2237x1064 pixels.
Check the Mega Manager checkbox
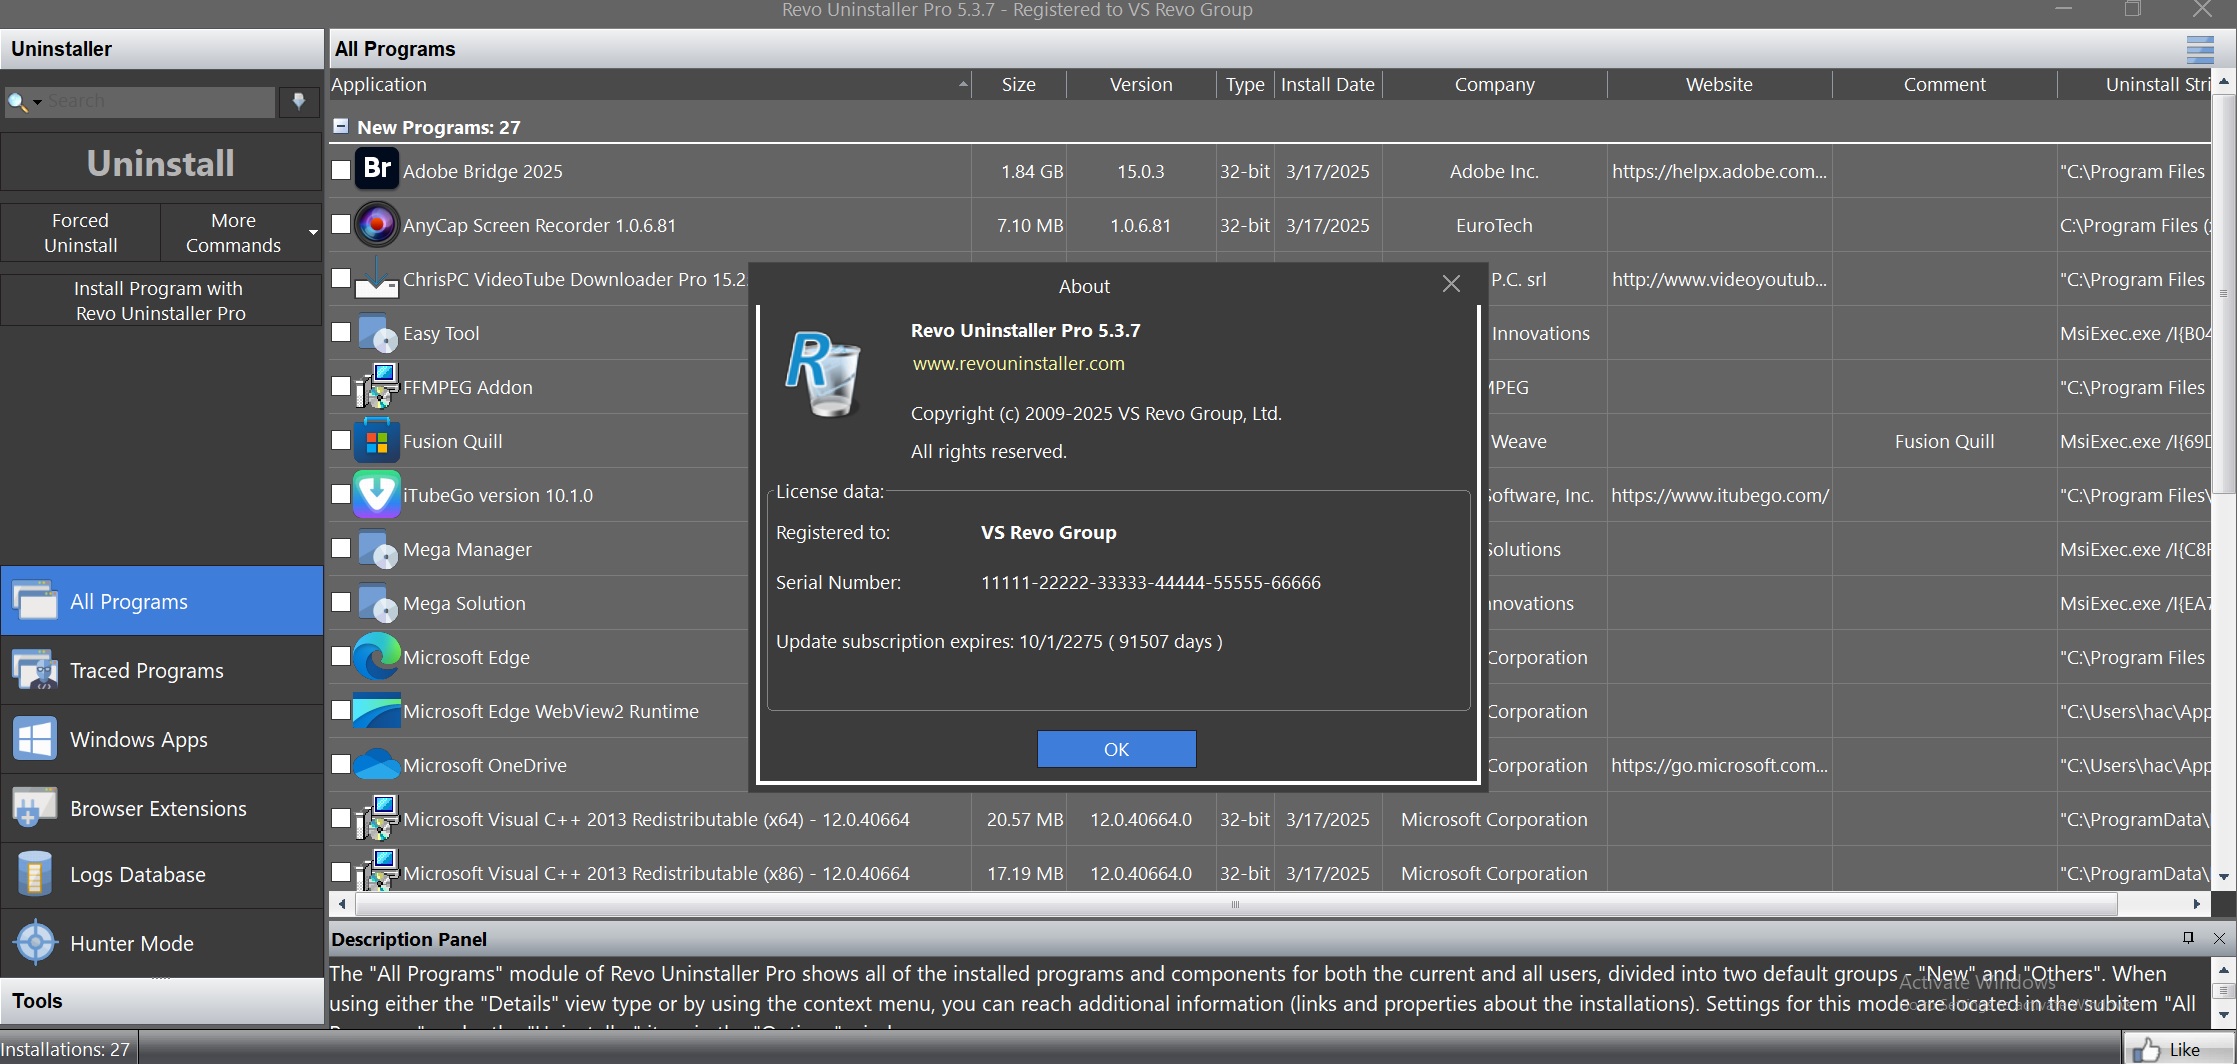(341, 548)
